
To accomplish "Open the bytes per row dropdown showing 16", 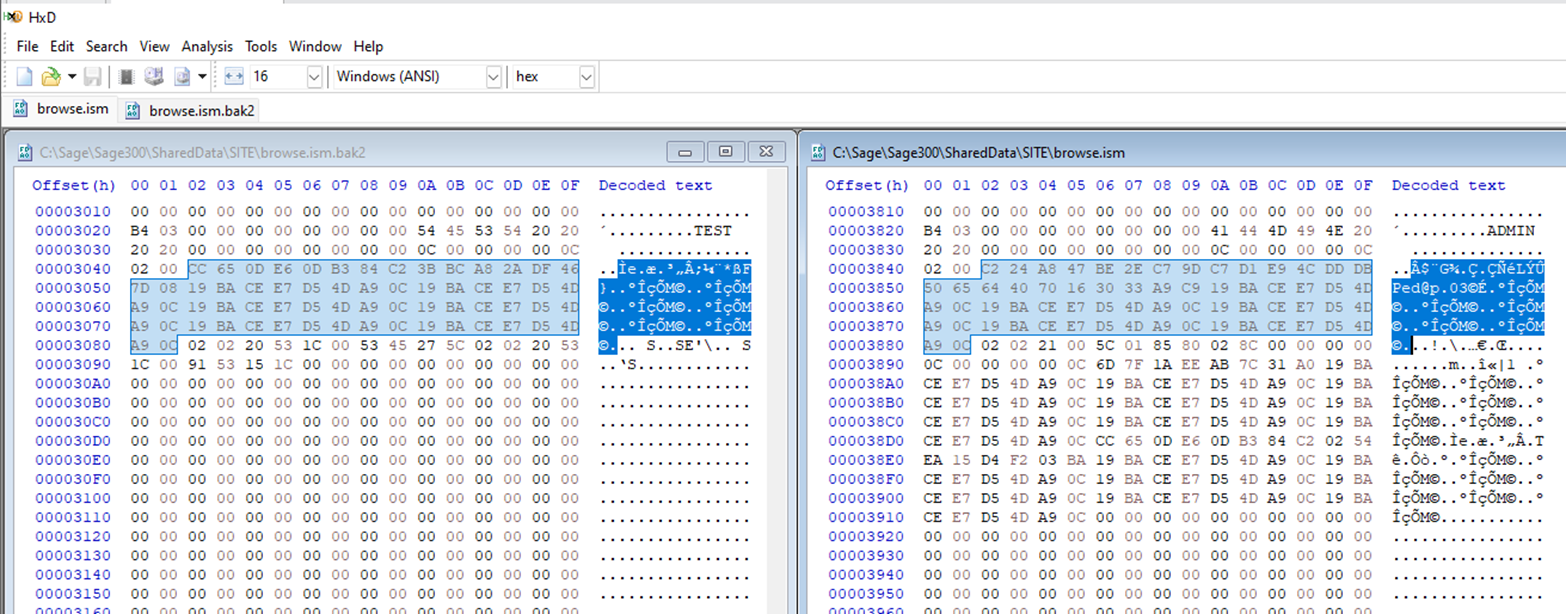I will [x=314, y=77].
